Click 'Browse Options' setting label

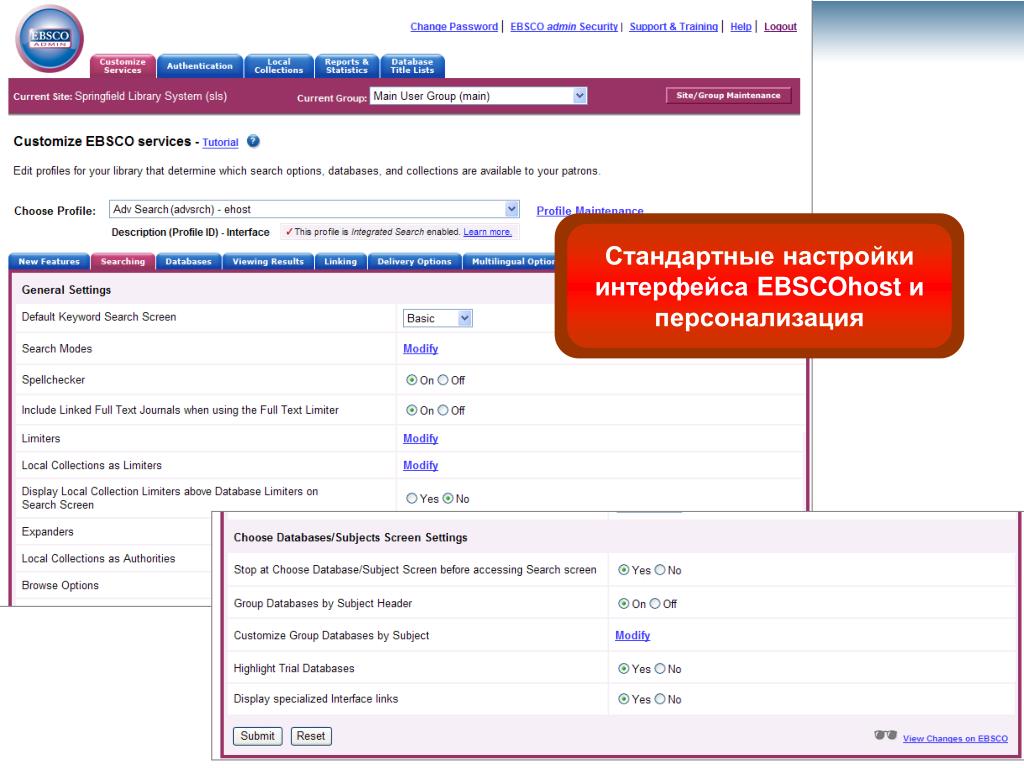click(60, 585)
